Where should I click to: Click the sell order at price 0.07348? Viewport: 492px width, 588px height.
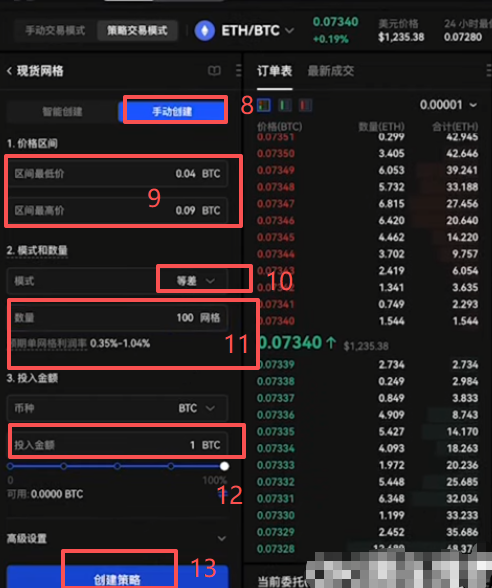point(368,187)
